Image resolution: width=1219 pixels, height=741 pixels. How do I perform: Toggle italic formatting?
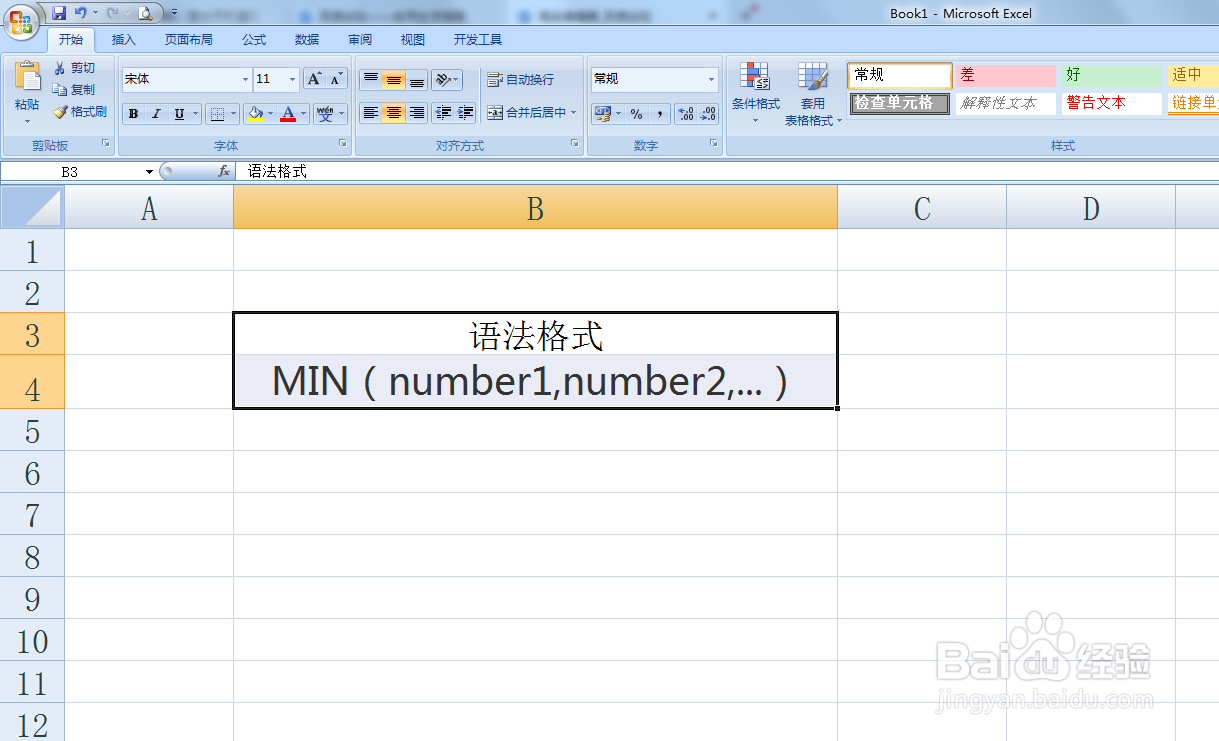click(x=156, y=114)
